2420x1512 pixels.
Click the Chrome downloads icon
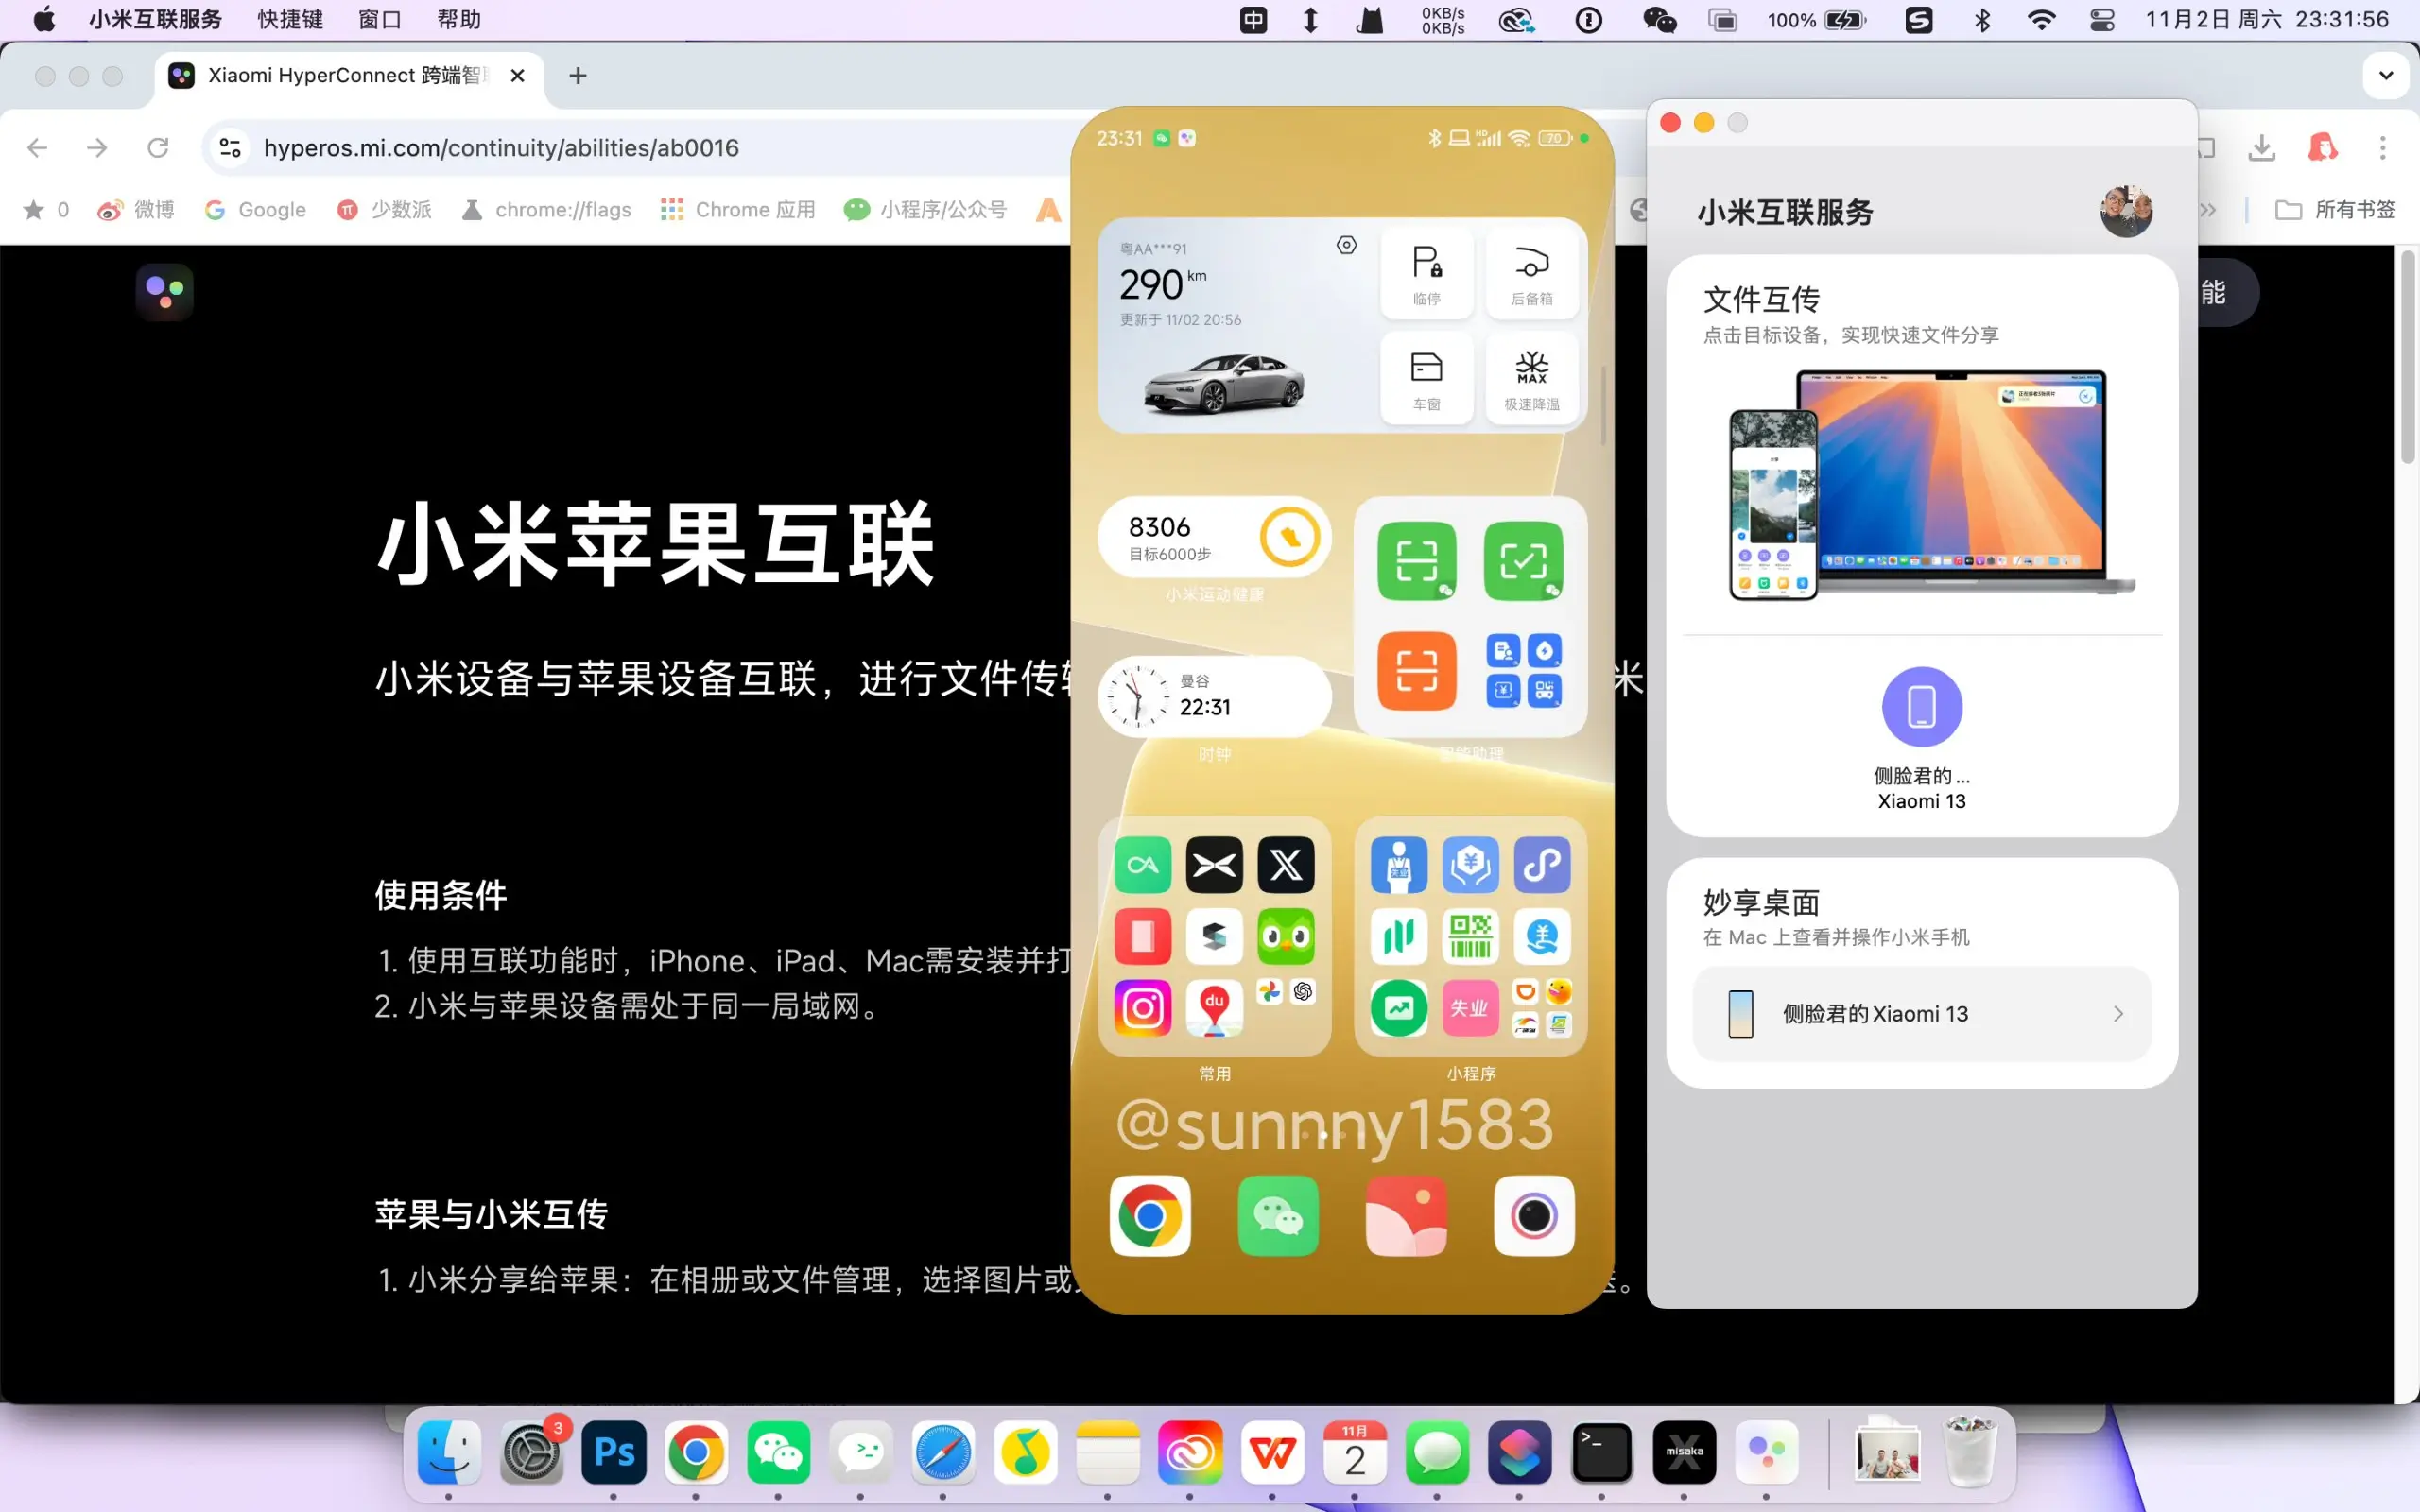[2261, 148]
